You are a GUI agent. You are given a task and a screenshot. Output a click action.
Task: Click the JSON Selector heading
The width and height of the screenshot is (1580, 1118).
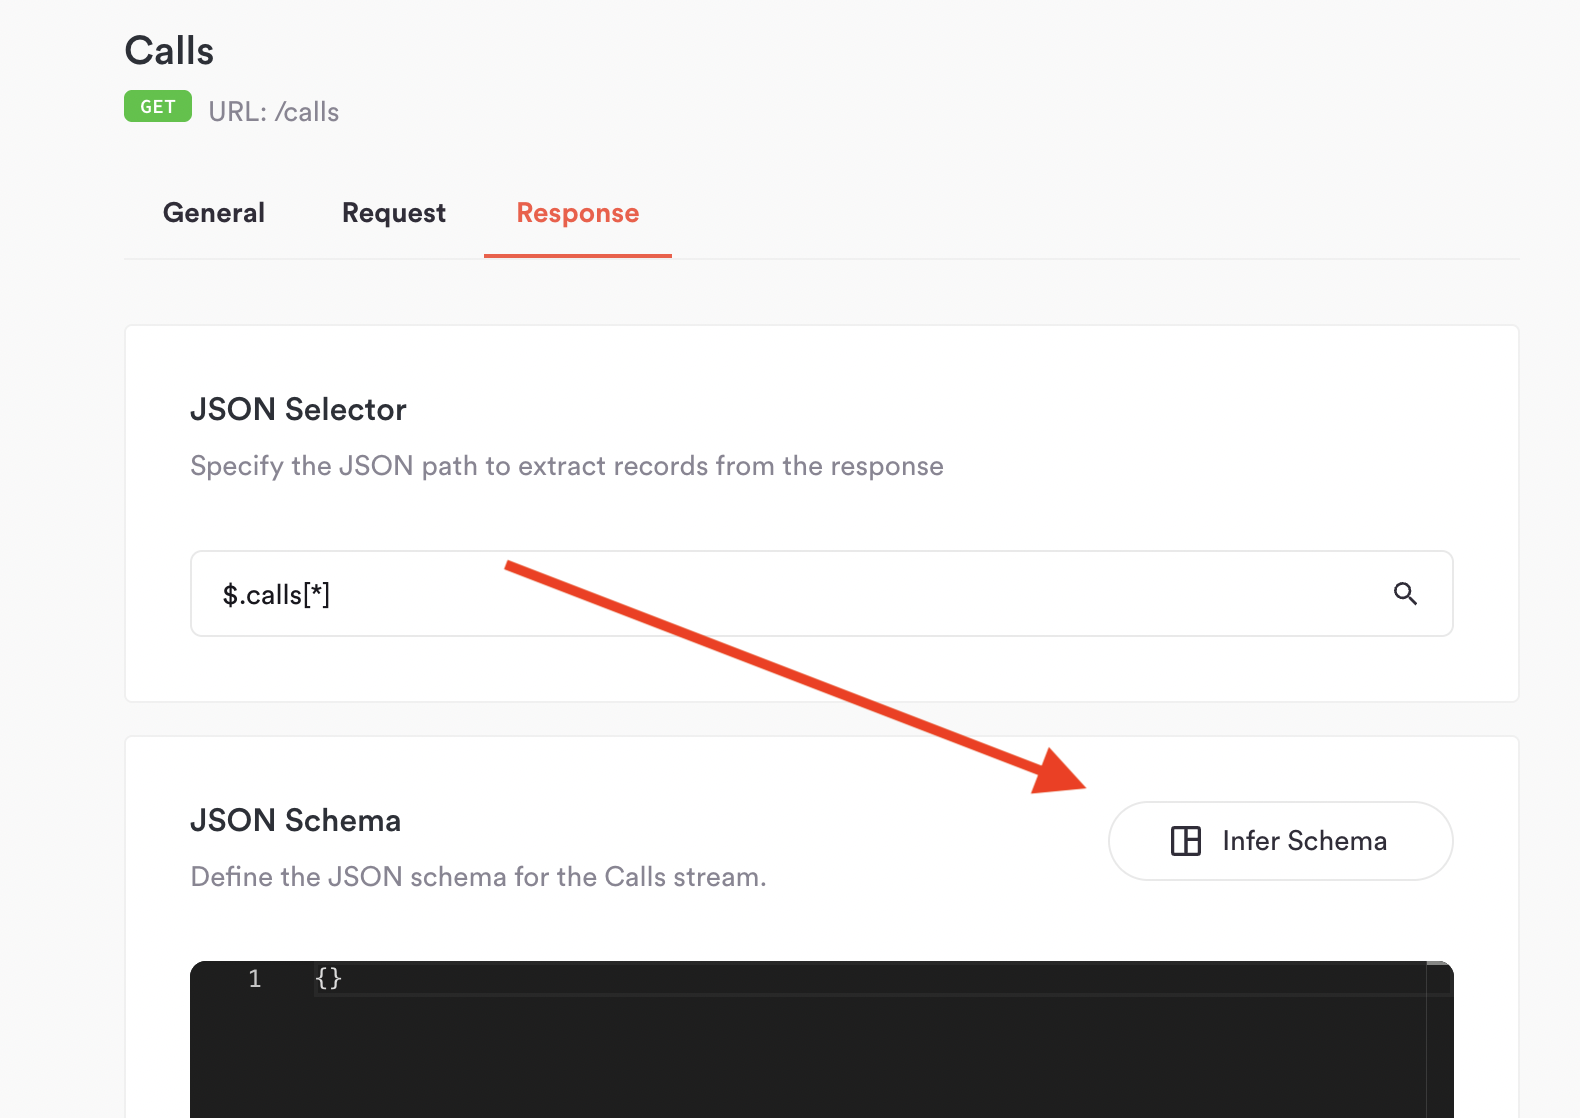[x=298, y=409]
